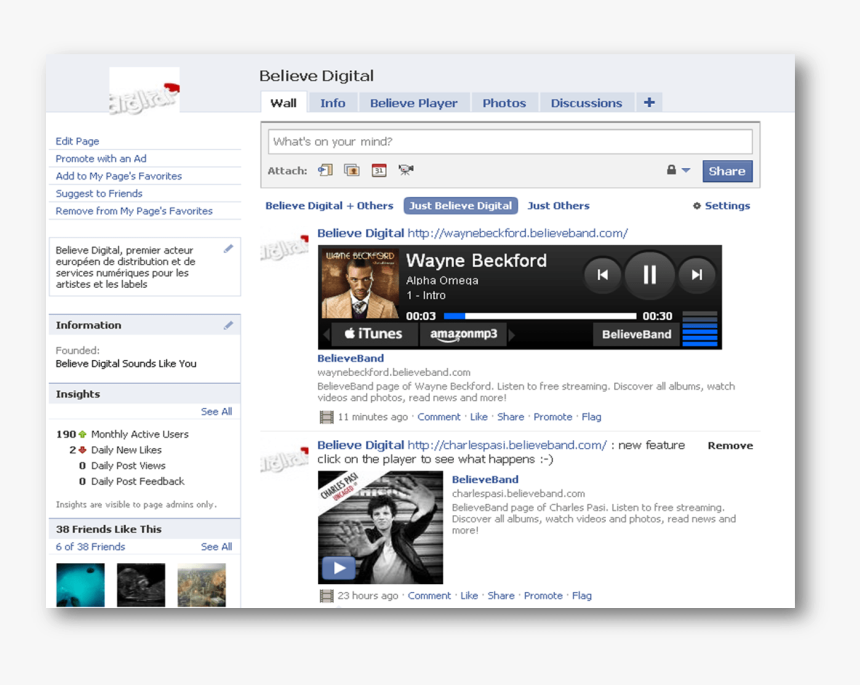Switch to the Wall tab
Screen dimensions: 860x685
284,103
